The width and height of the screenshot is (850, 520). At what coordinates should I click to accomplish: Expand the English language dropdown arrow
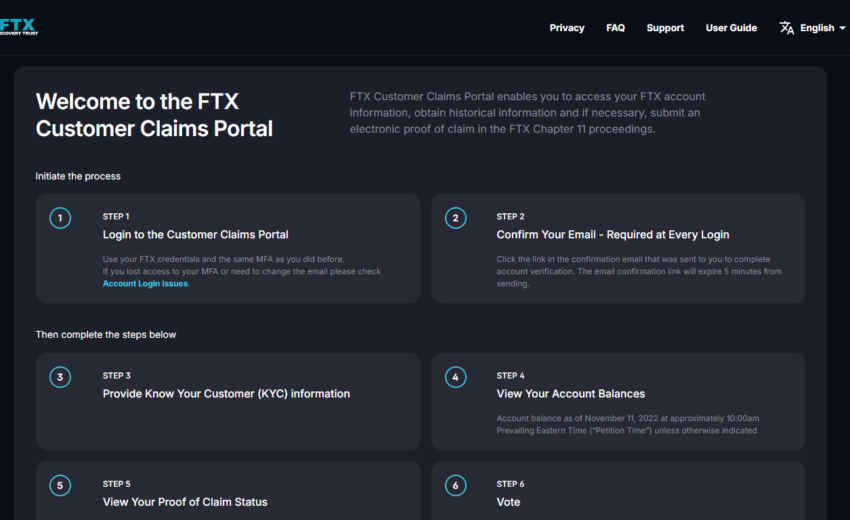click(x=842, y=28)
